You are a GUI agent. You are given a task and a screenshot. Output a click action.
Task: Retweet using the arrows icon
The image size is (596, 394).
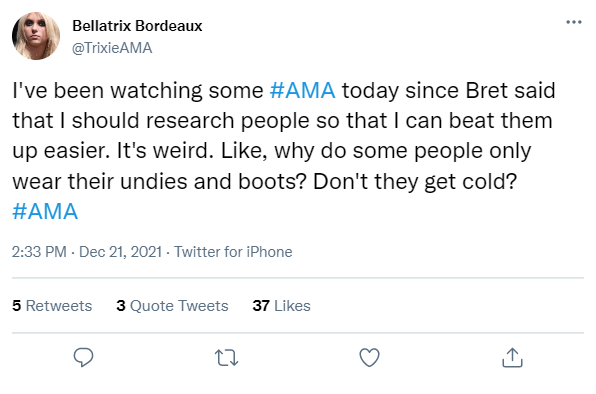pos(227,358)
